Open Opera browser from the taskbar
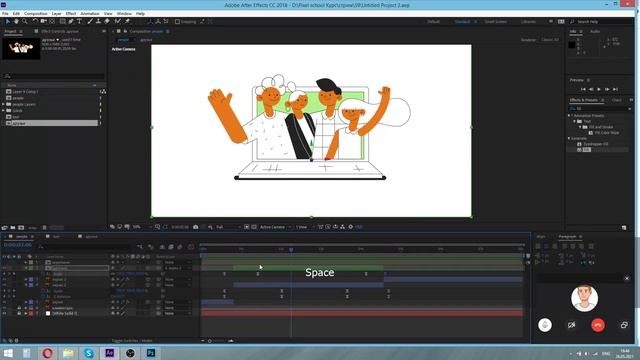The width and height of the screenshot is (640, 360). [x=48, y=353]
